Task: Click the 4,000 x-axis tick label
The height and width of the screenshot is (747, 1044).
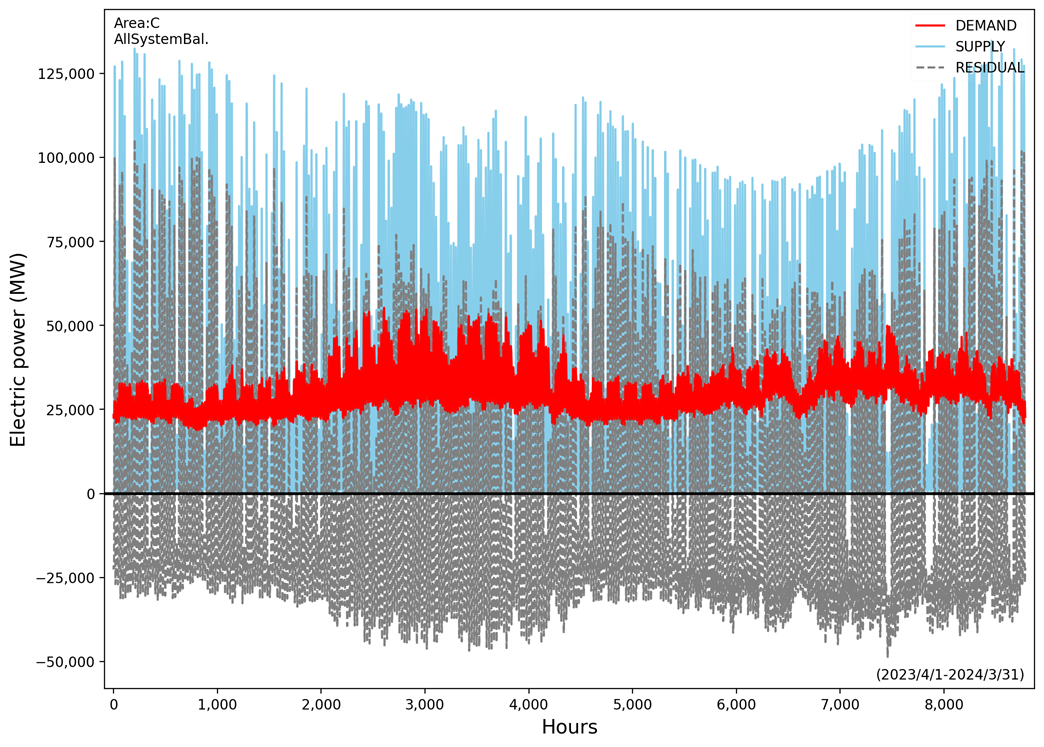Action: [x=528, y=704]
